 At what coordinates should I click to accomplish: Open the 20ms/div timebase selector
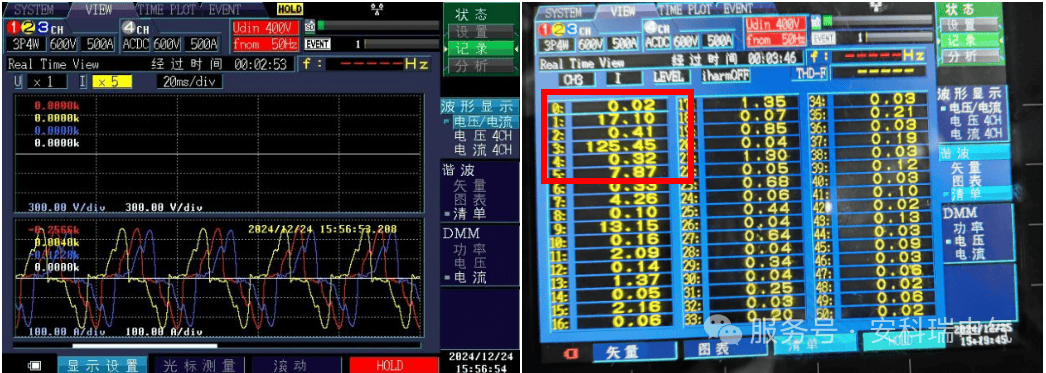tap(190, 82)
